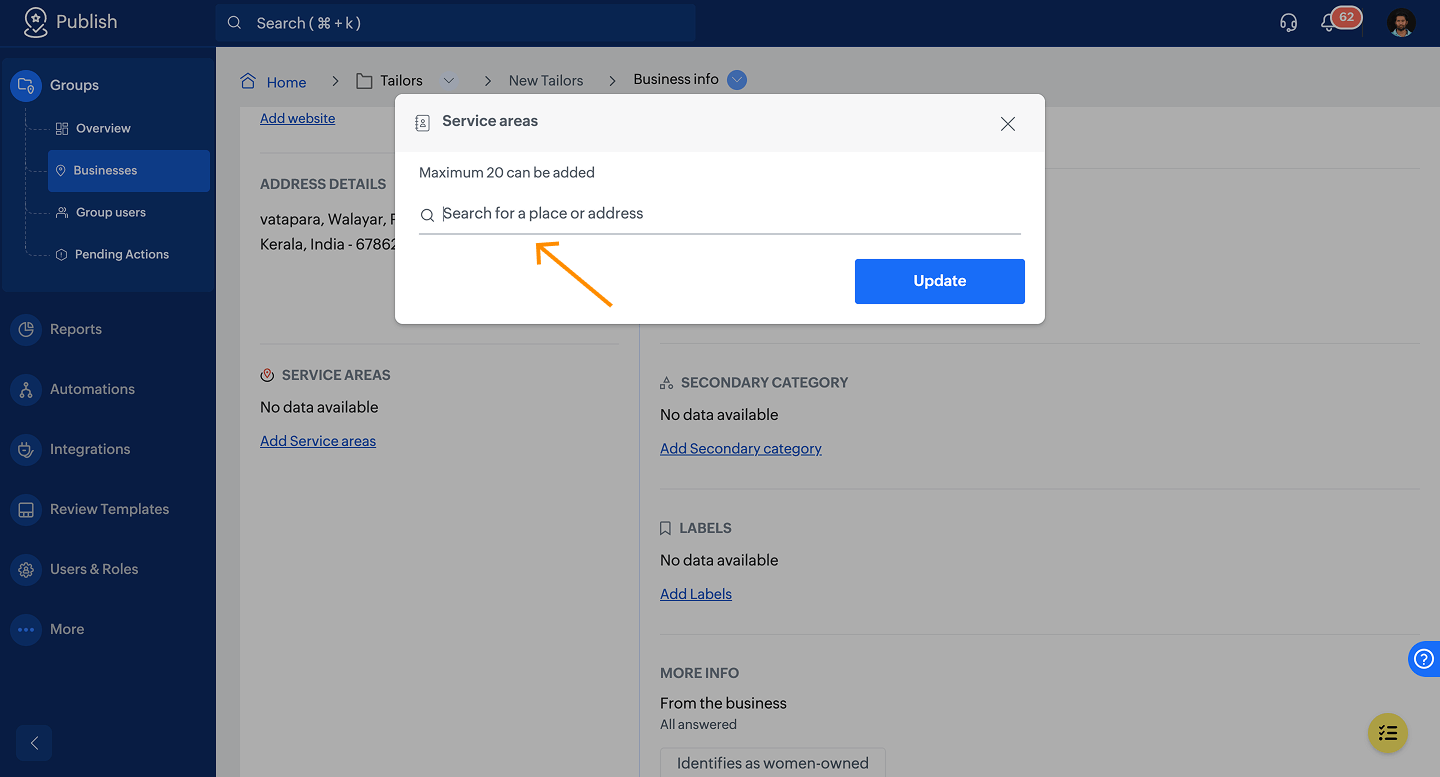This screenshot has height=777, width=1440.
Task: Click the Home breadcrumb icon
Action: [248, 81]
